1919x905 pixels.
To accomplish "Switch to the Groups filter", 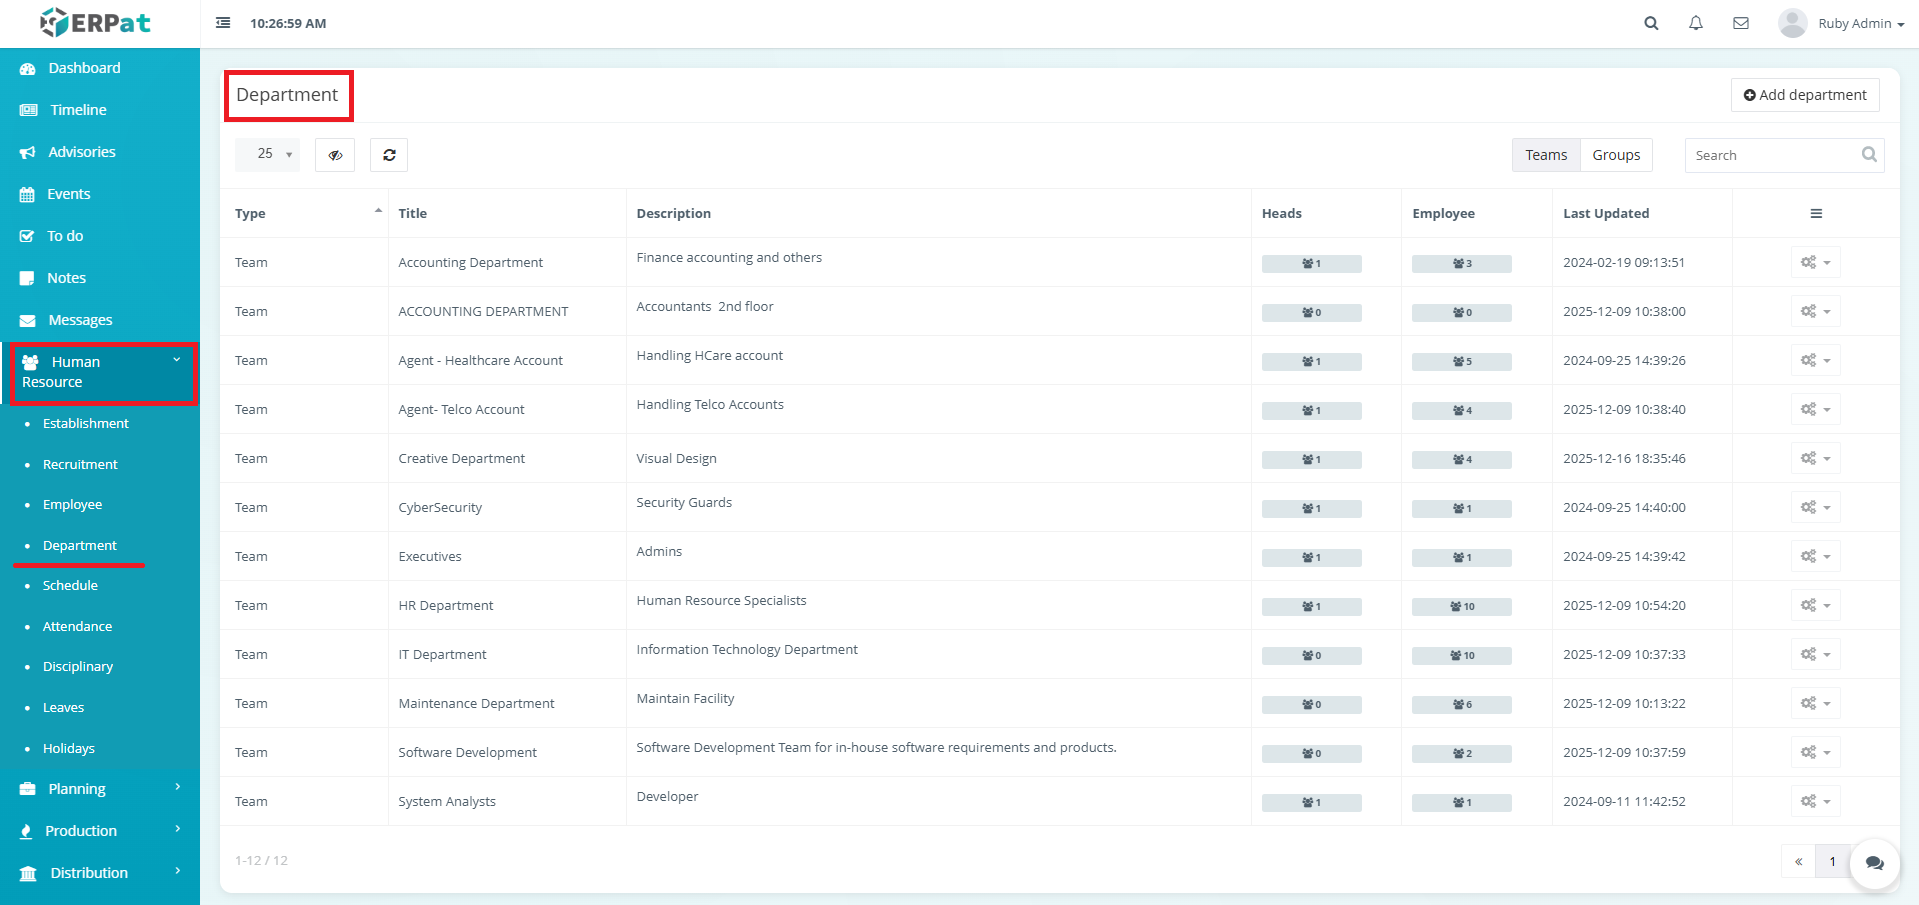I will tap(1616, 155).
